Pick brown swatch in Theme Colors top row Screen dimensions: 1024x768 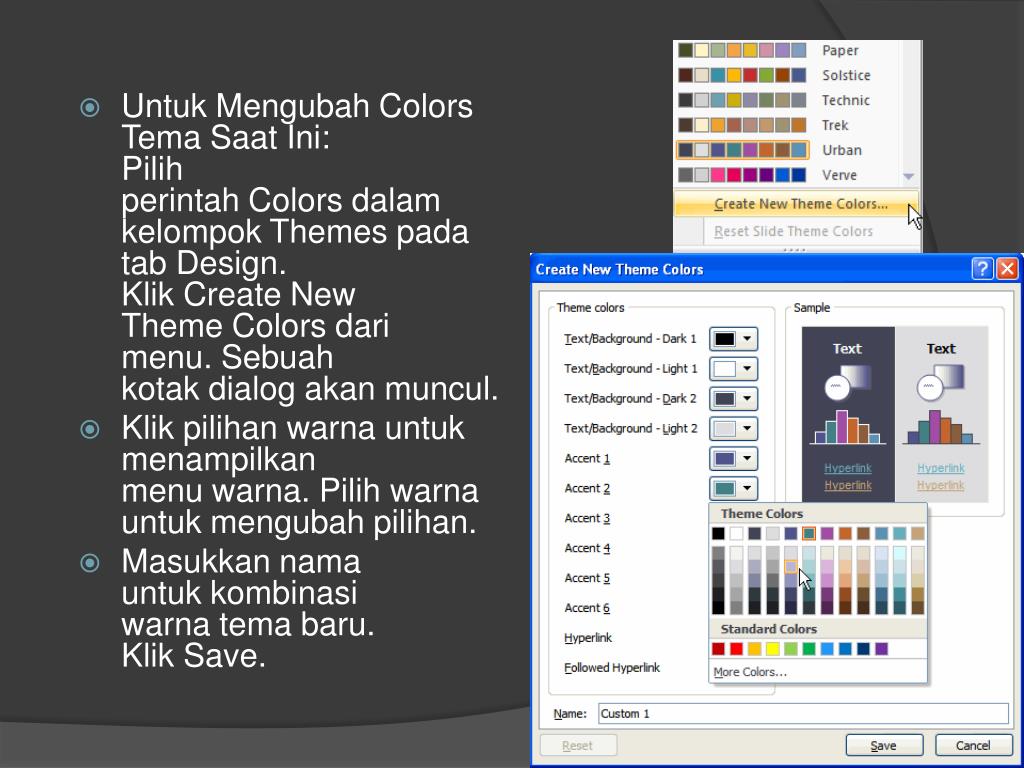coord(863,534)
